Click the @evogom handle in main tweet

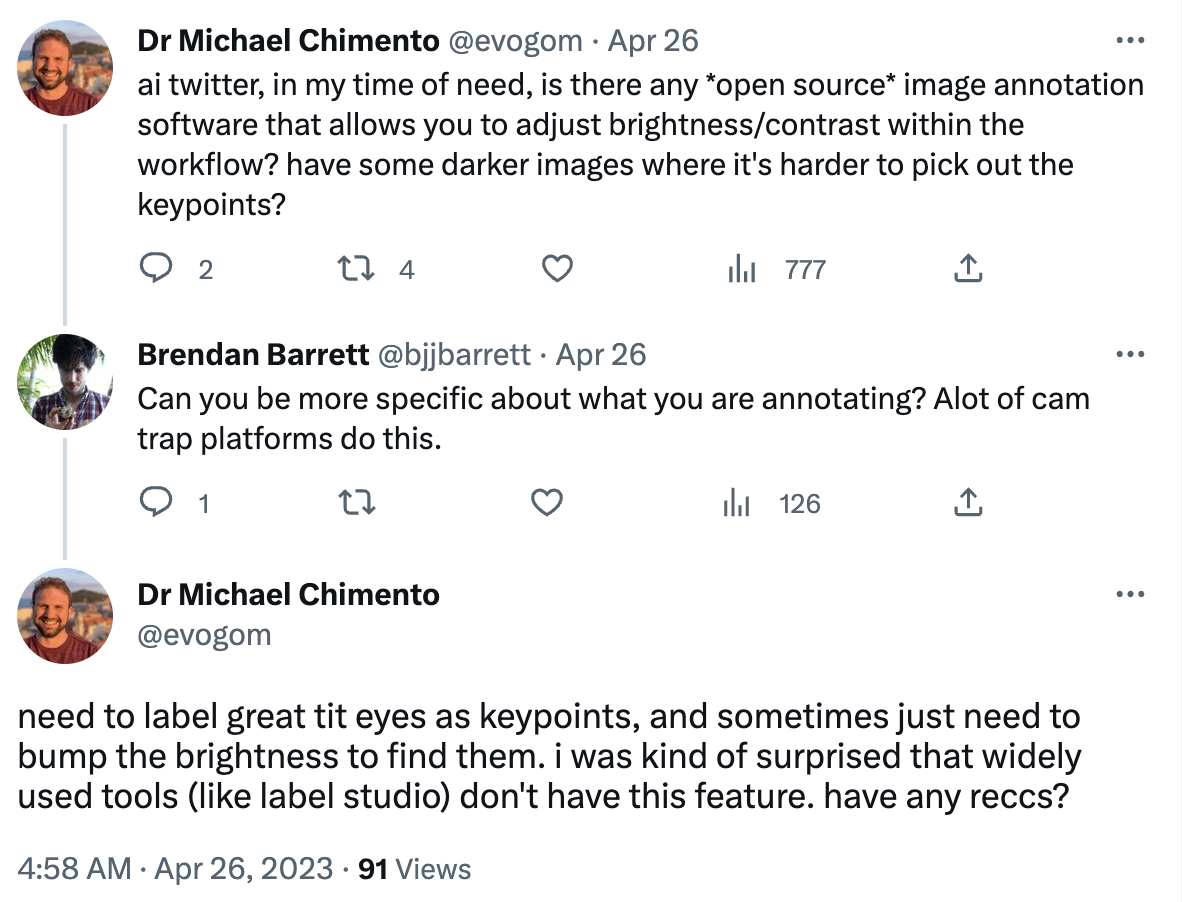pos(204,634)
